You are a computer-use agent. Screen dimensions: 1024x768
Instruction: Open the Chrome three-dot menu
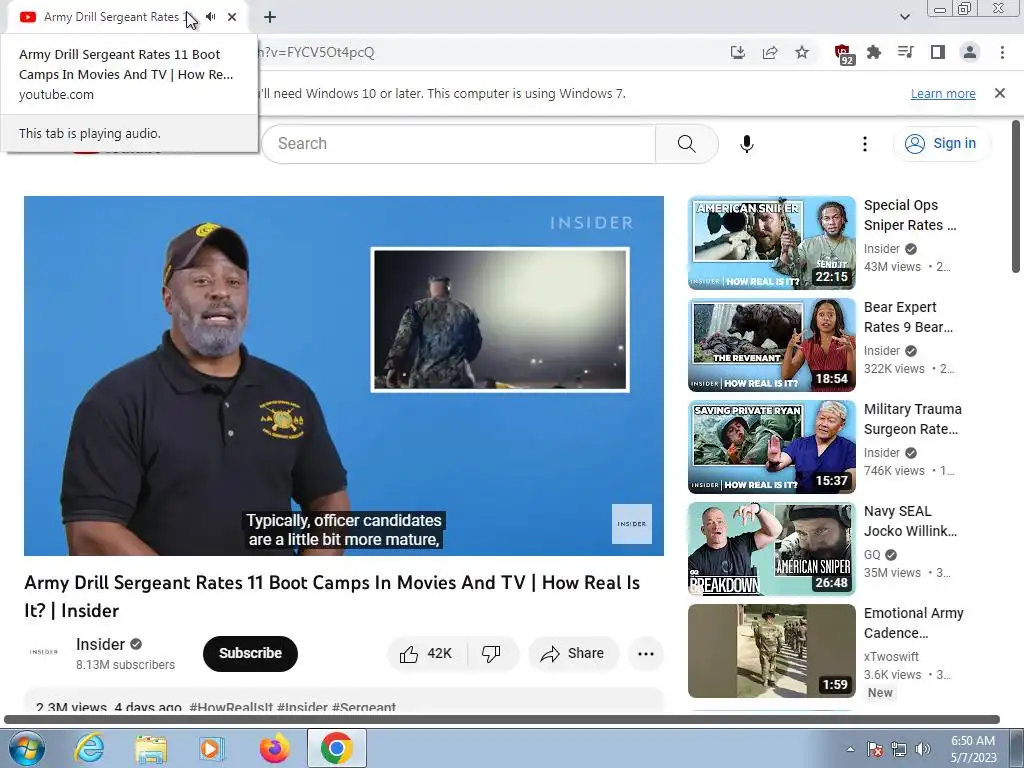pyautogui.click(x=1002, y=52)
